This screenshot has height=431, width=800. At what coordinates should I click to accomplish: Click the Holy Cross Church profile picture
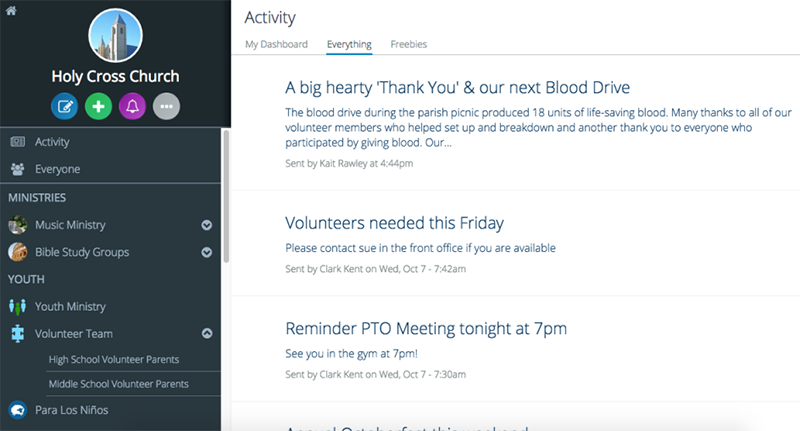point(116,35)
